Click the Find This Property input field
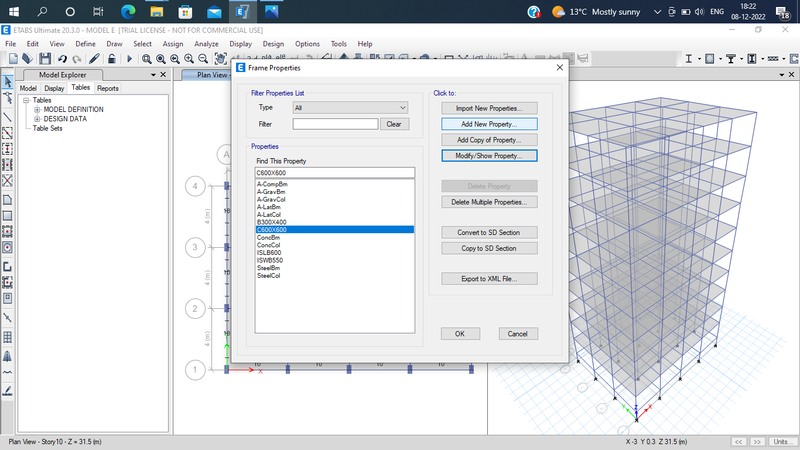 (335, 173)
